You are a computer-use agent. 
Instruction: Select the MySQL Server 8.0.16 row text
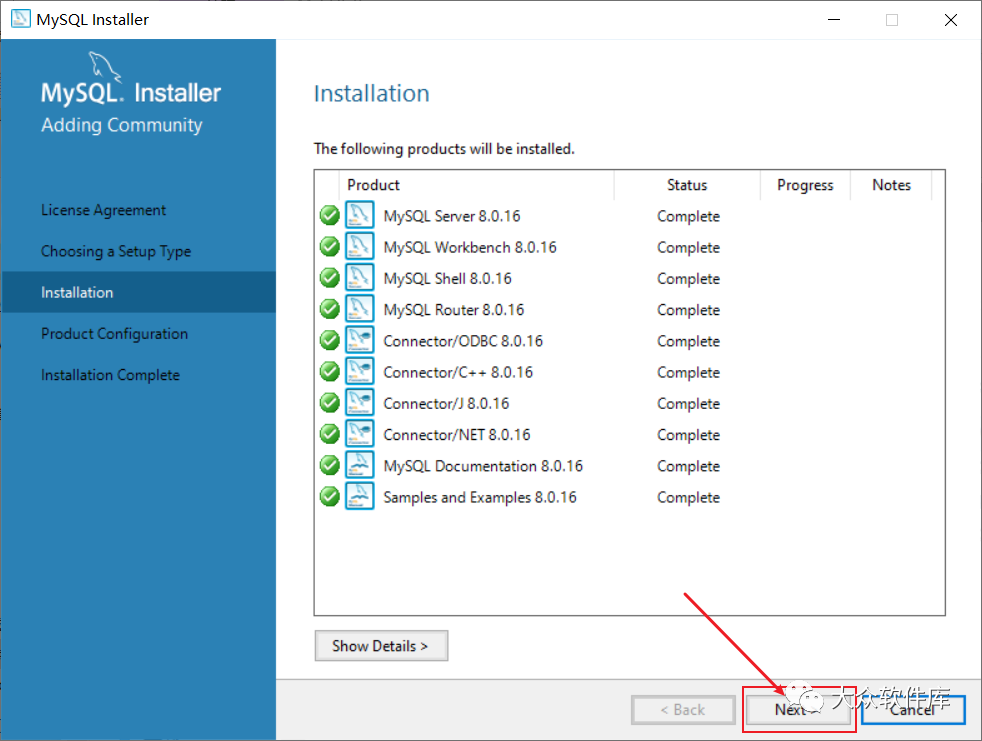[452, 216]
